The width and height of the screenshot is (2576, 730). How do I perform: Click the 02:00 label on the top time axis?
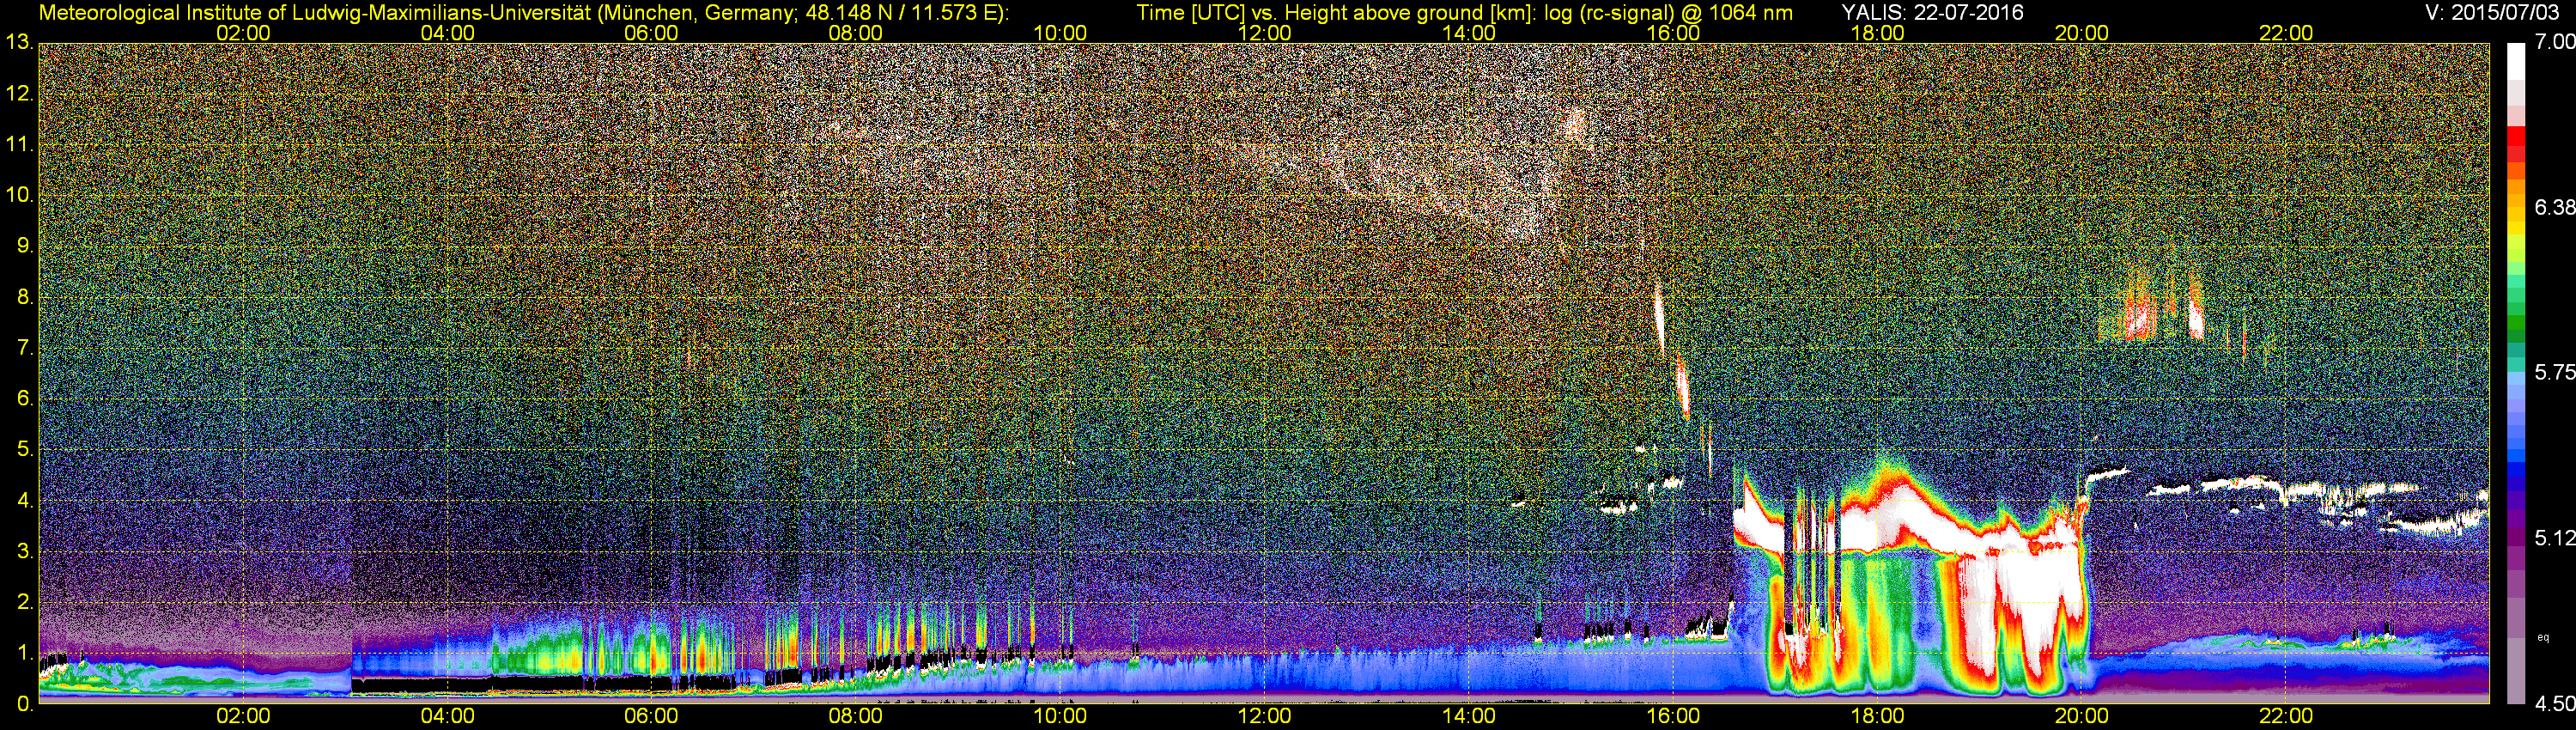pos(243,33)
